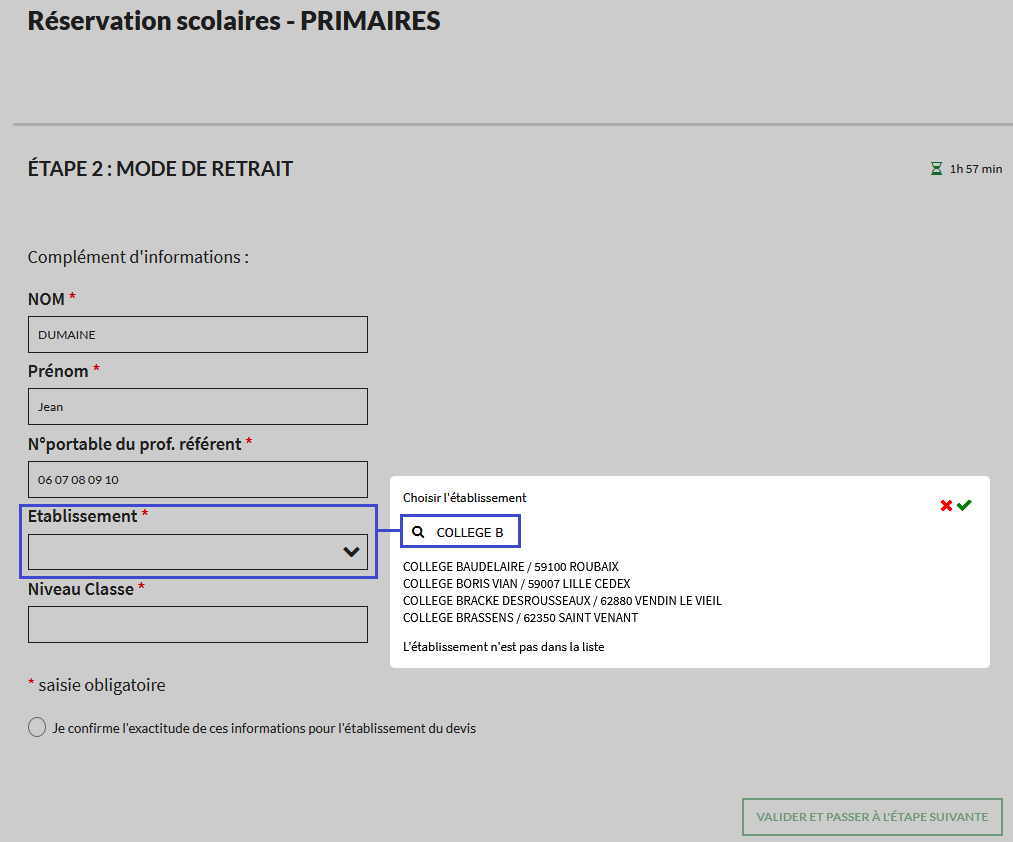Click the red X cancel icon
The width and height of the screenshot is (1013, 842).
[946, 506]
